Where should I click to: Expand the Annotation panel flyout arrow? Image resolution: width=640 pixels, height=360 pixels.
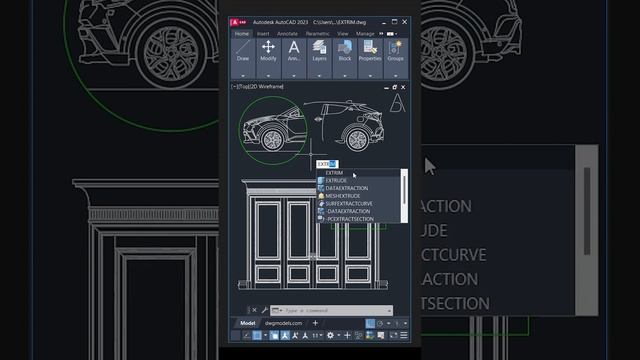pos(294,76)
